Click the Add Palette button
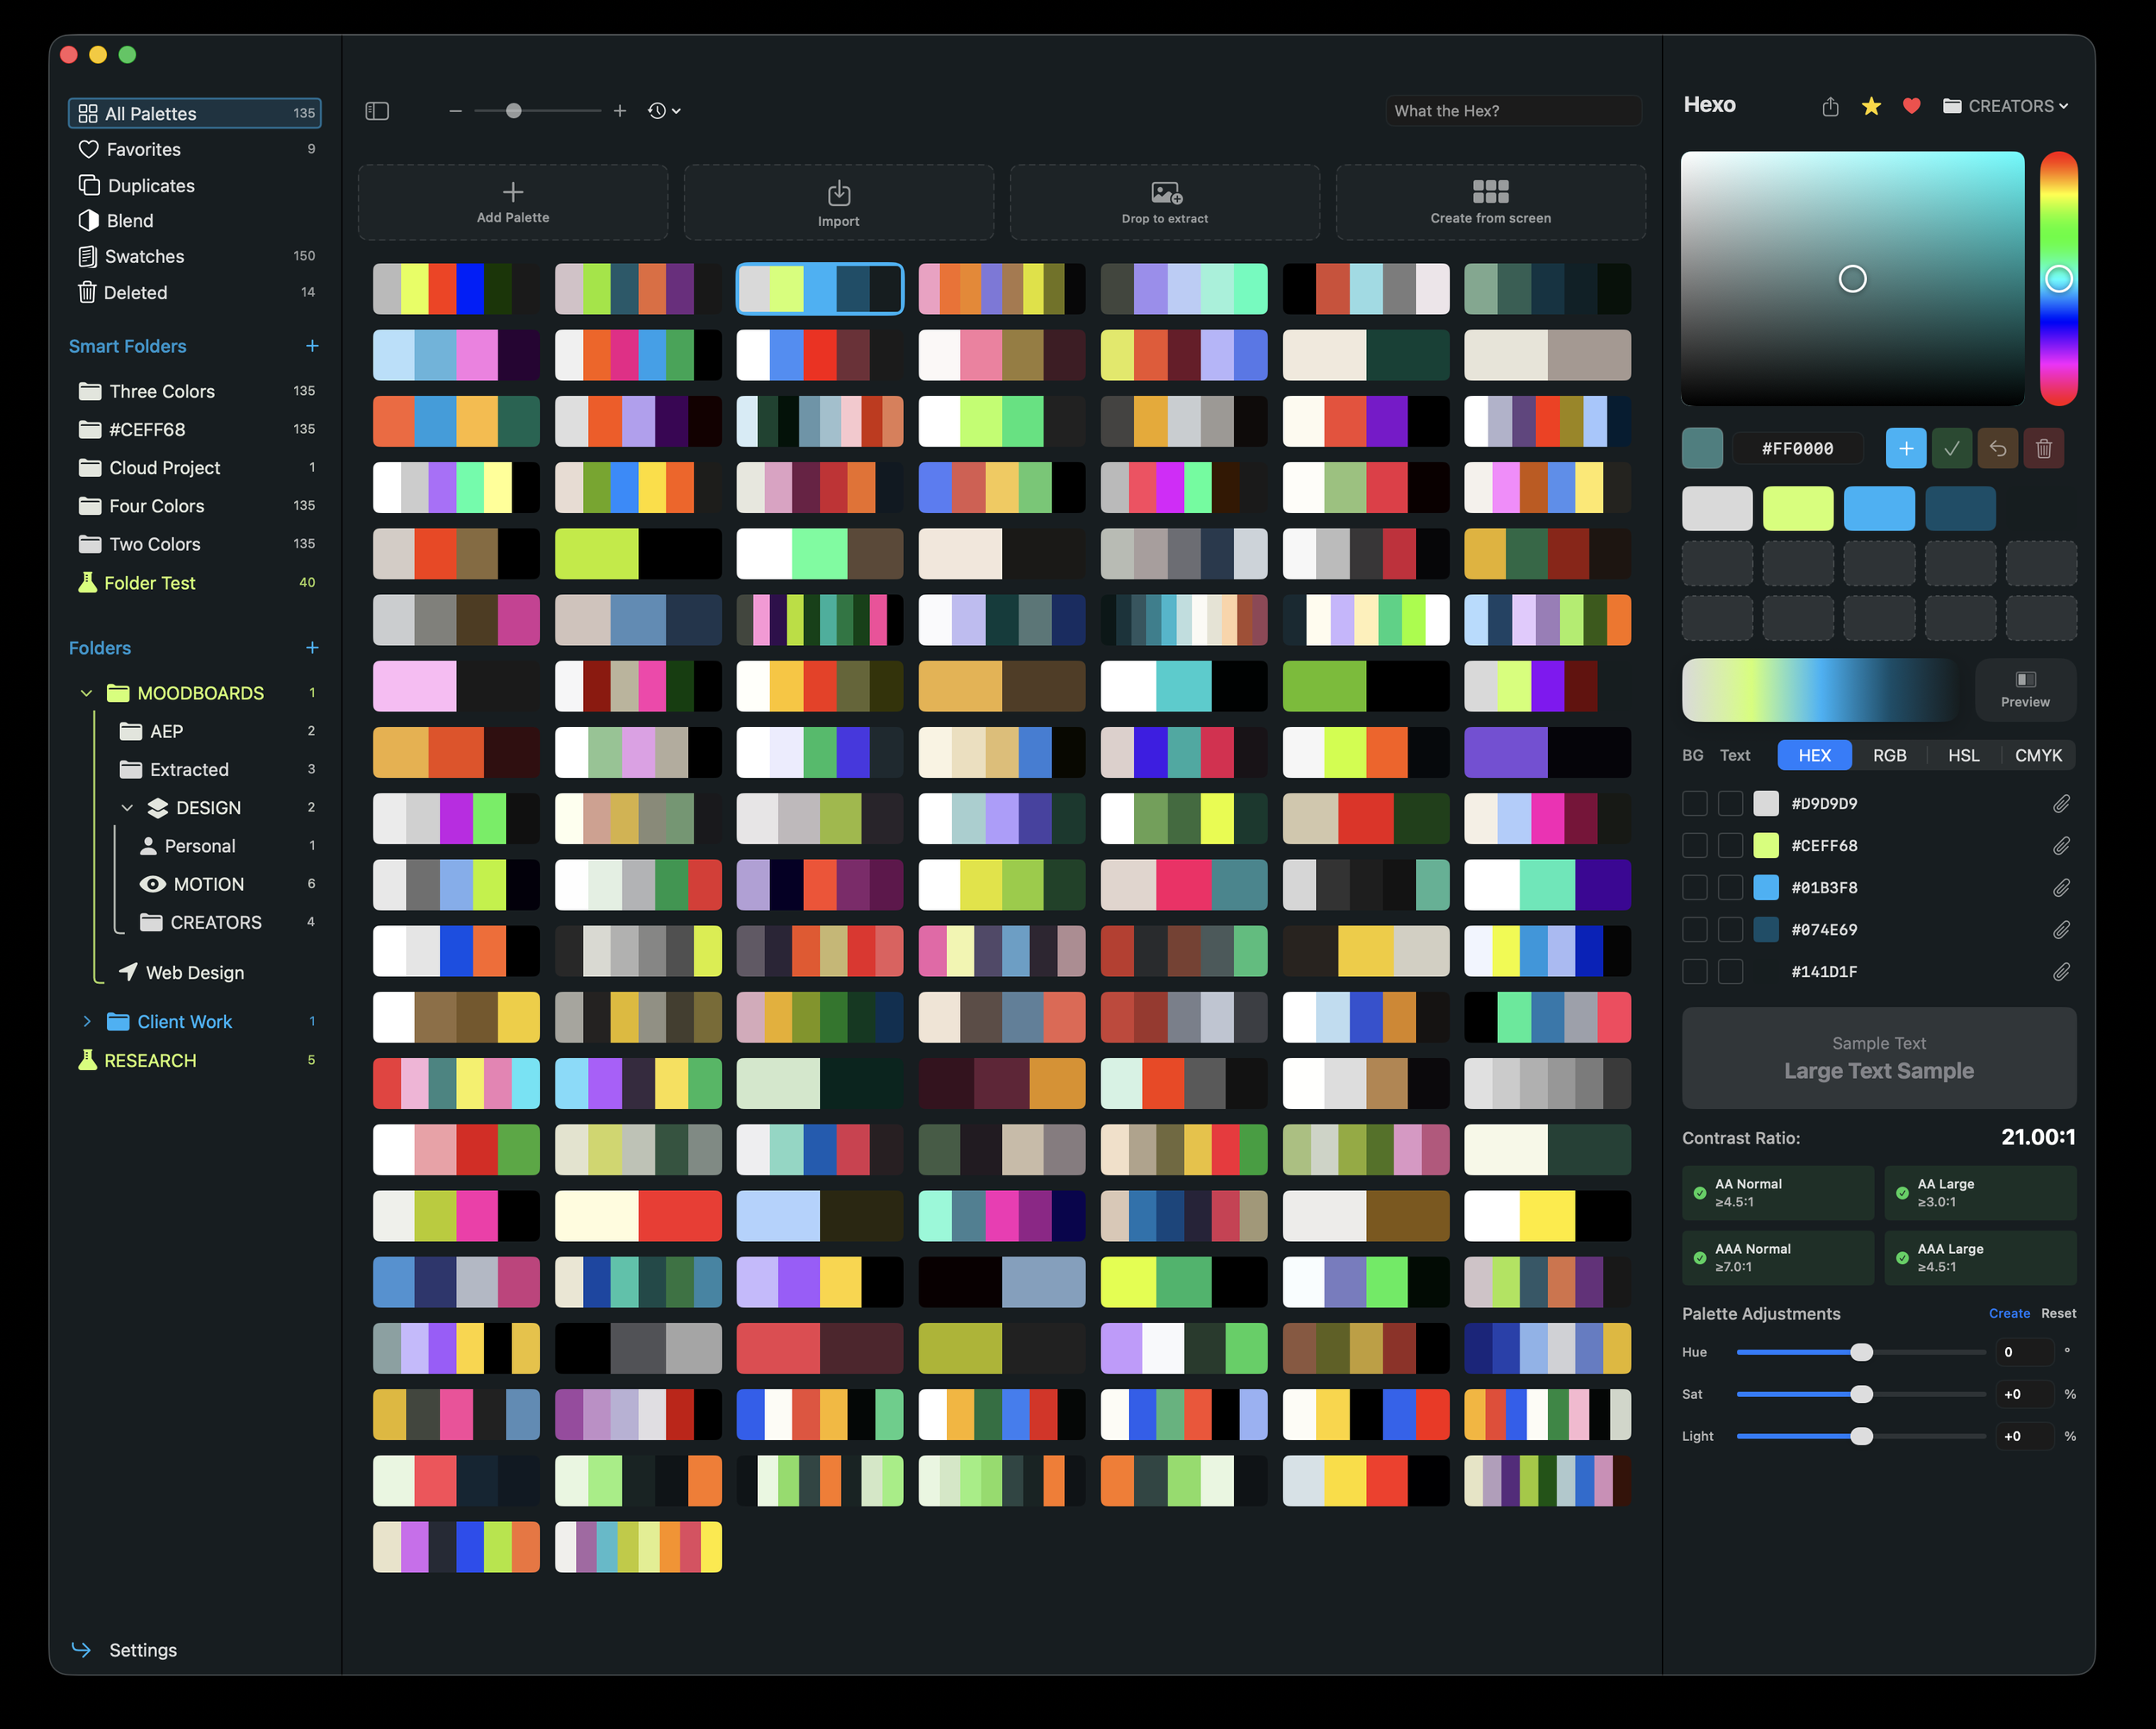Image resolution: width=2156 pixels, height=1729 pixels. tap(512, 203)
